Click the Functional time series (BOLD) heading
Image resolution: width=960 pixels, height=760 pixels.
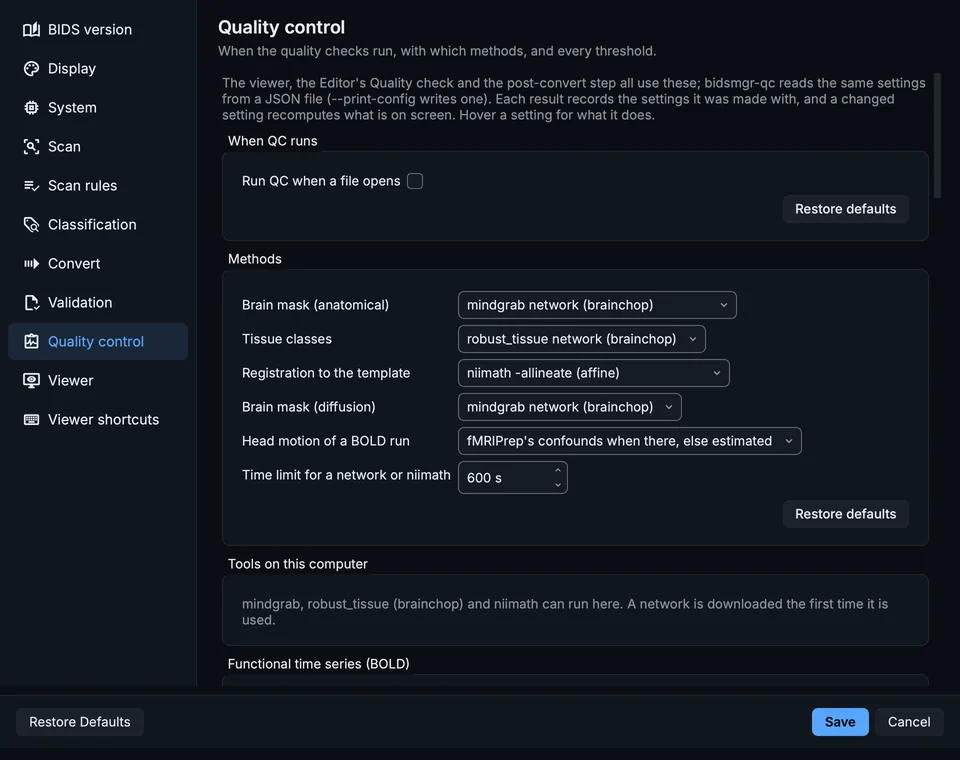[318, 664]
